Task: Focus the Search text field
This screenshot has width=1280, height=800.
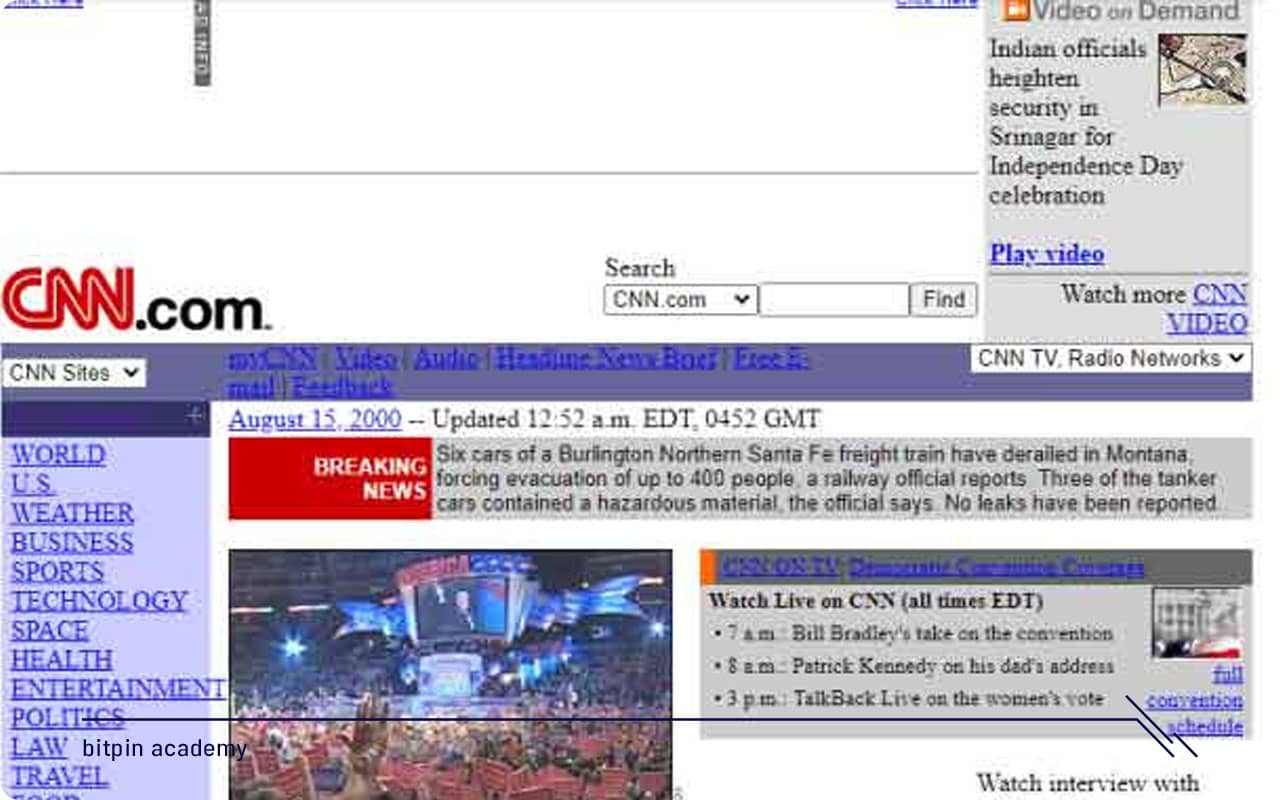Action: 834,300
